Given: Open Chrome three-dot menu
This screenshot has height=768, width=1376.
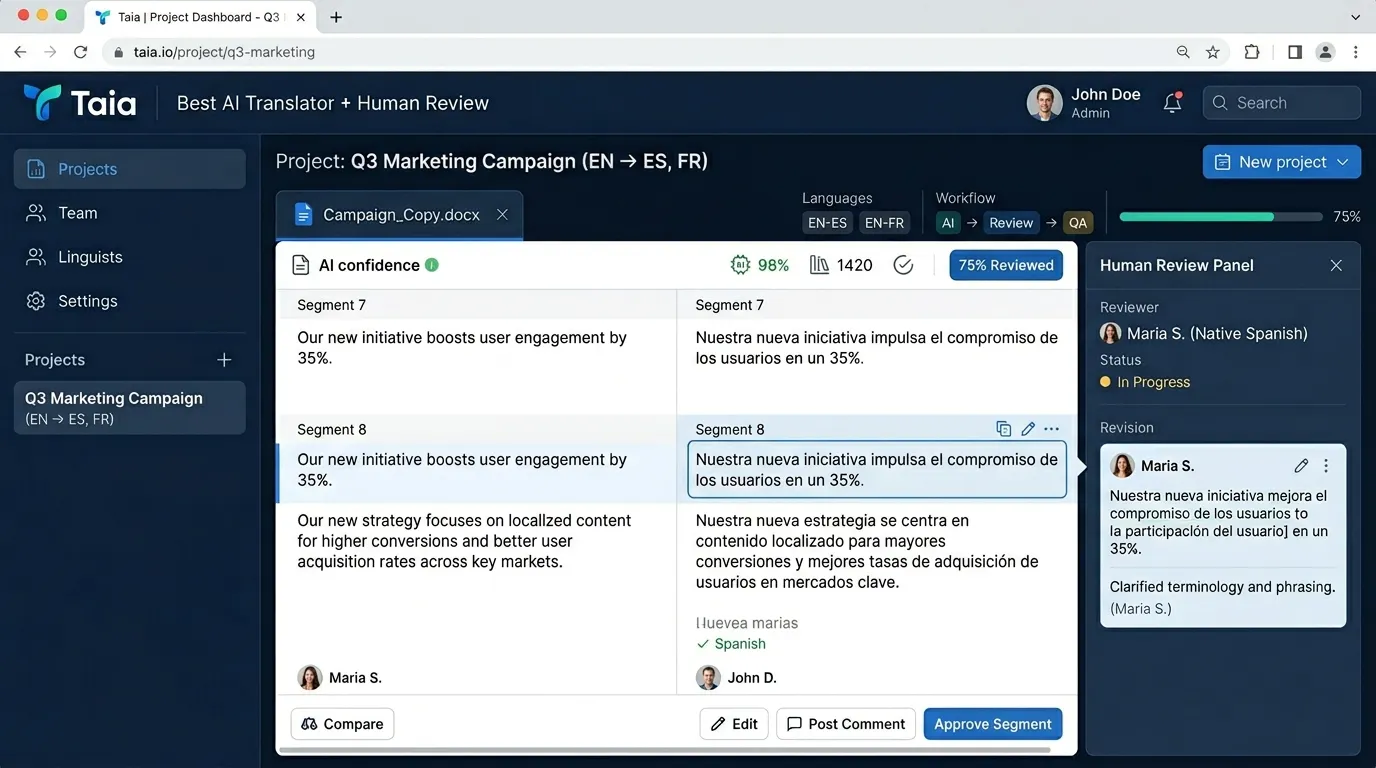Looking at the screenshot, I should pos(1356,52).
